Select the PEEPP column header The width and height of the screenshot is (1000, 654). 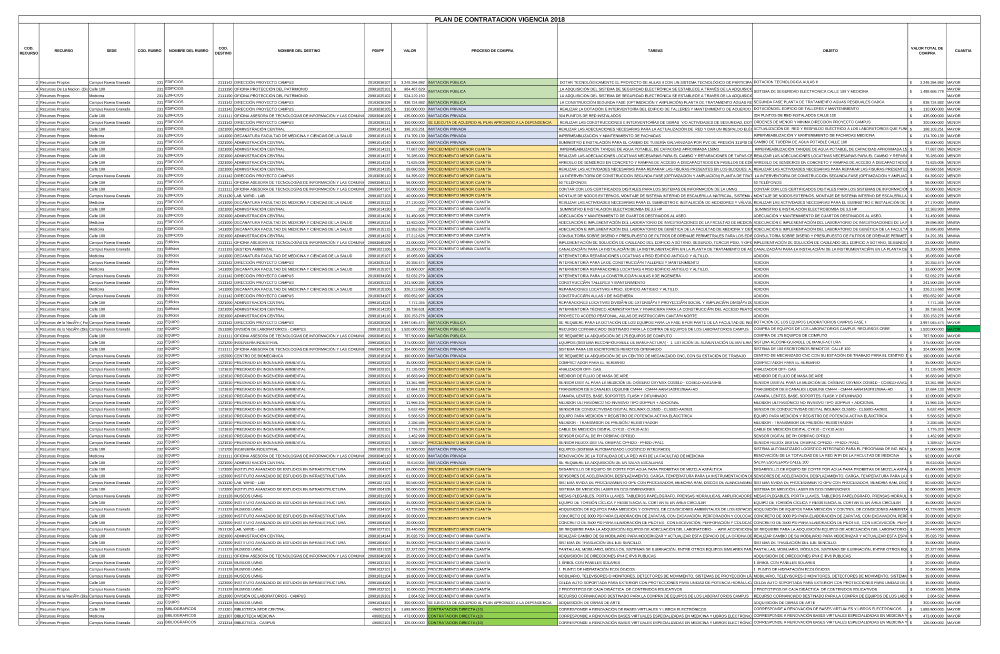[x=377, y=49]
